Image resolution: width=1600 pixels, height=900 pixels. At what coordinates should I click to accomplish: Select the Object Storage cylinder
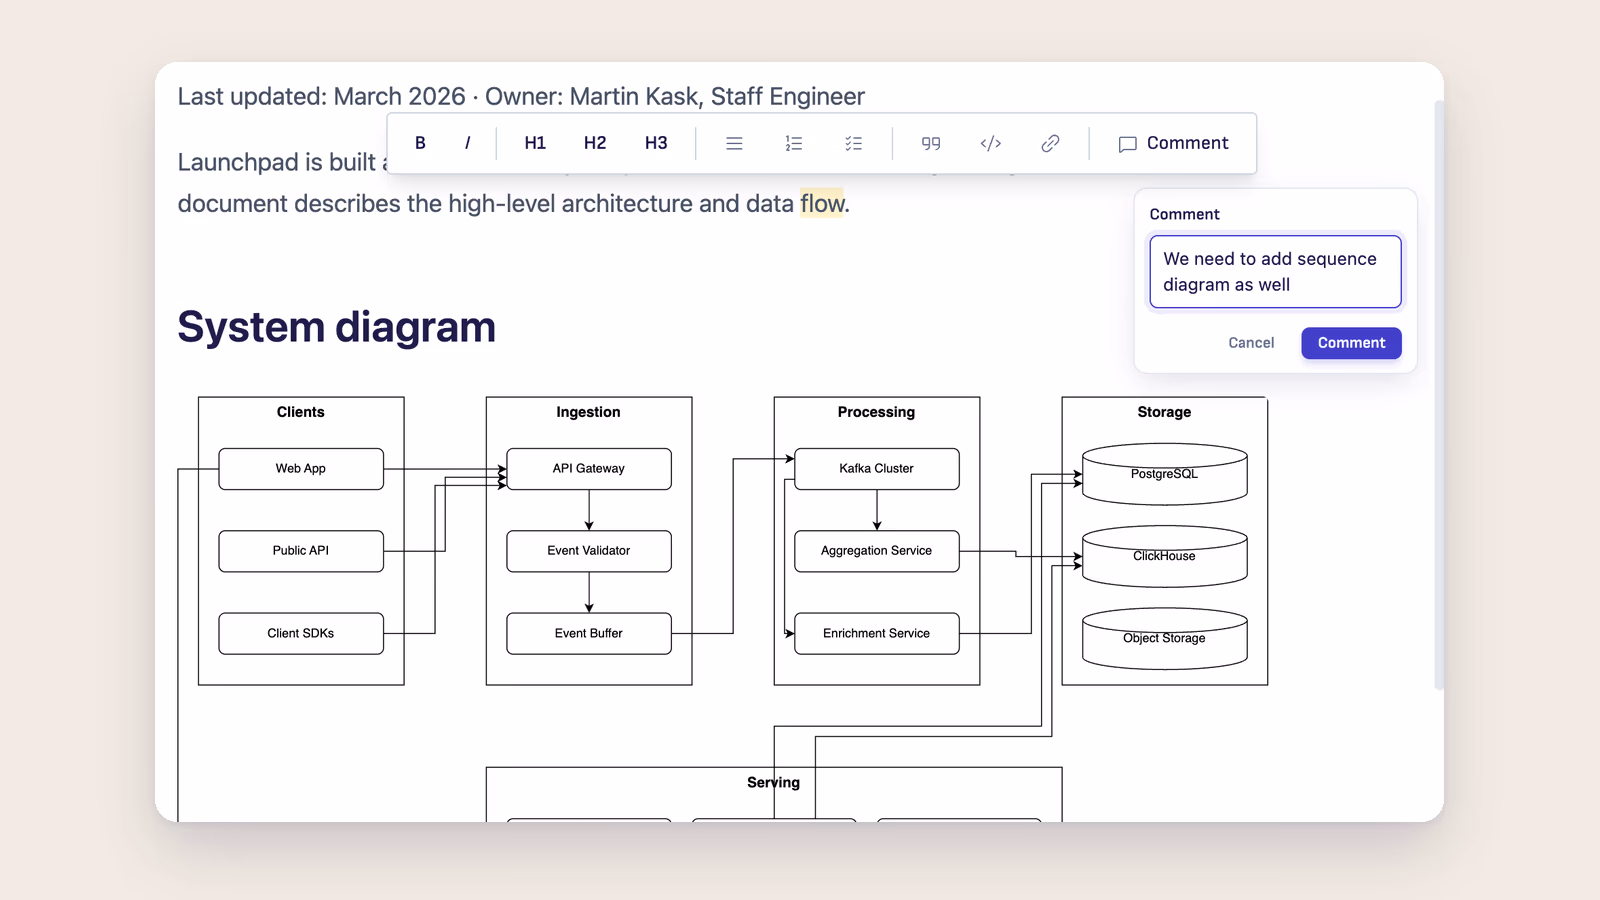coord(1165,638)
